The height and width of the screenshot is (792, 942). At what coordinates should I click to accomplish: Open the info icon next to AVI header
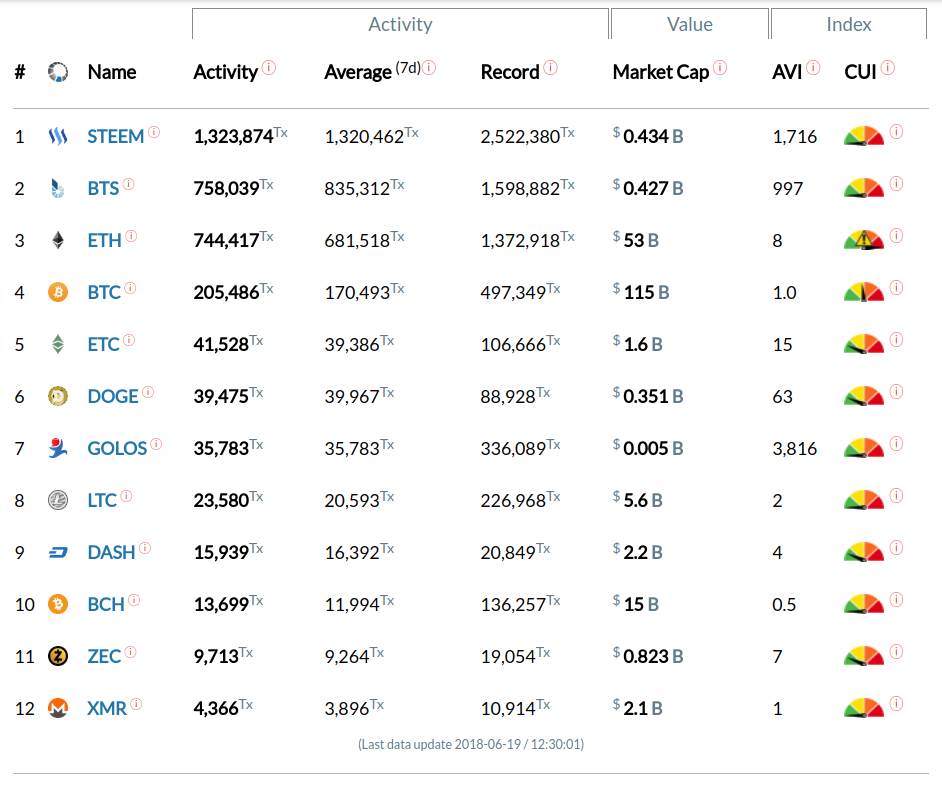tap(813, 68)
